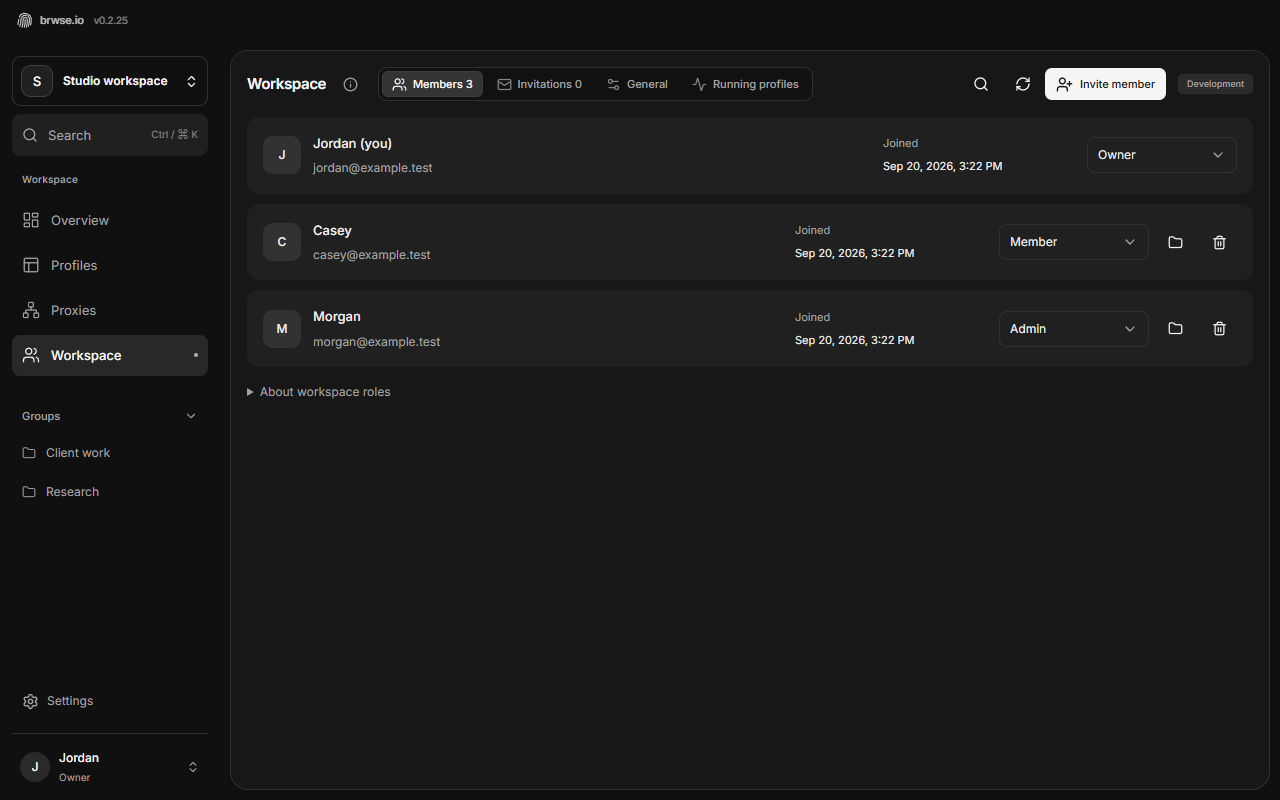Open Casey's folder access icon
Image resolution: width=1280 pixels, height=800 pixels.
pyautogui.click(x=1175, y=242)
